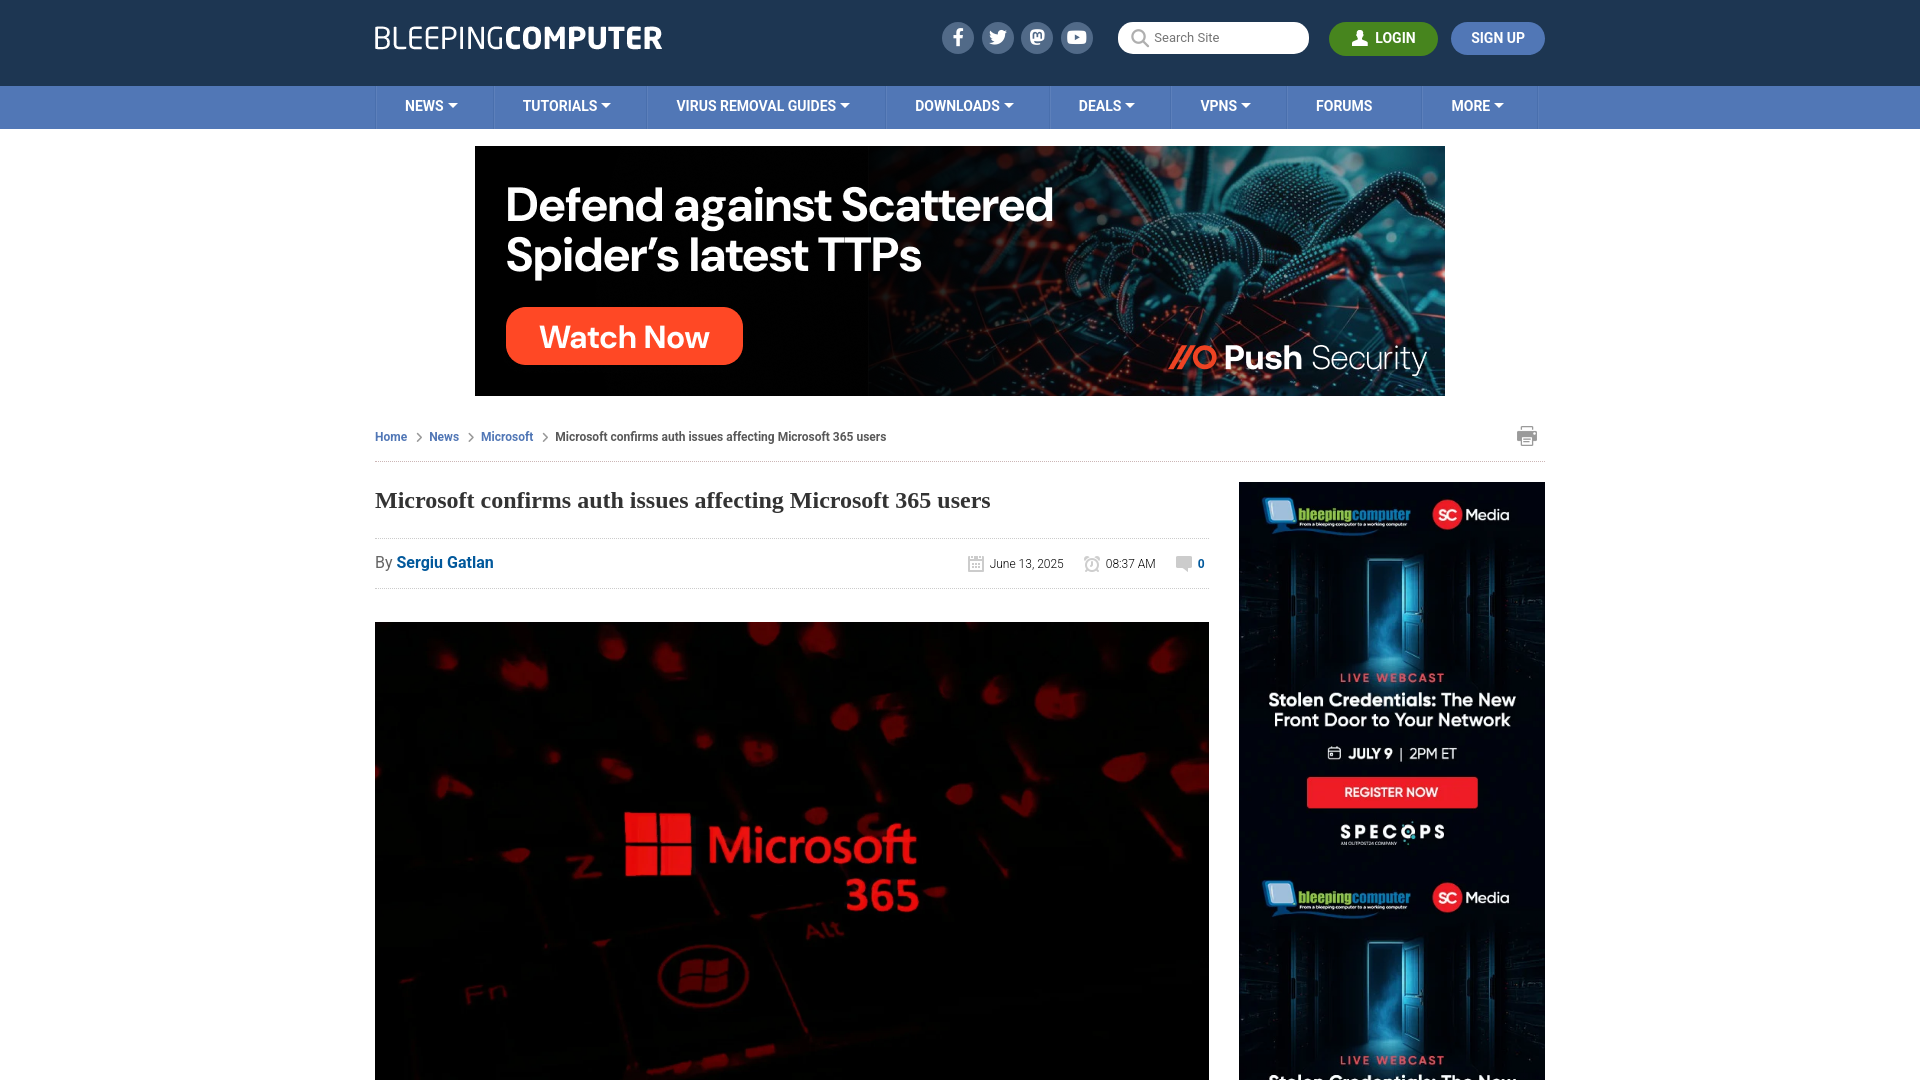The image size is (1920, 1080).
Task: Click the breadcrumb current page title text
Action: (x=721, y=437)
